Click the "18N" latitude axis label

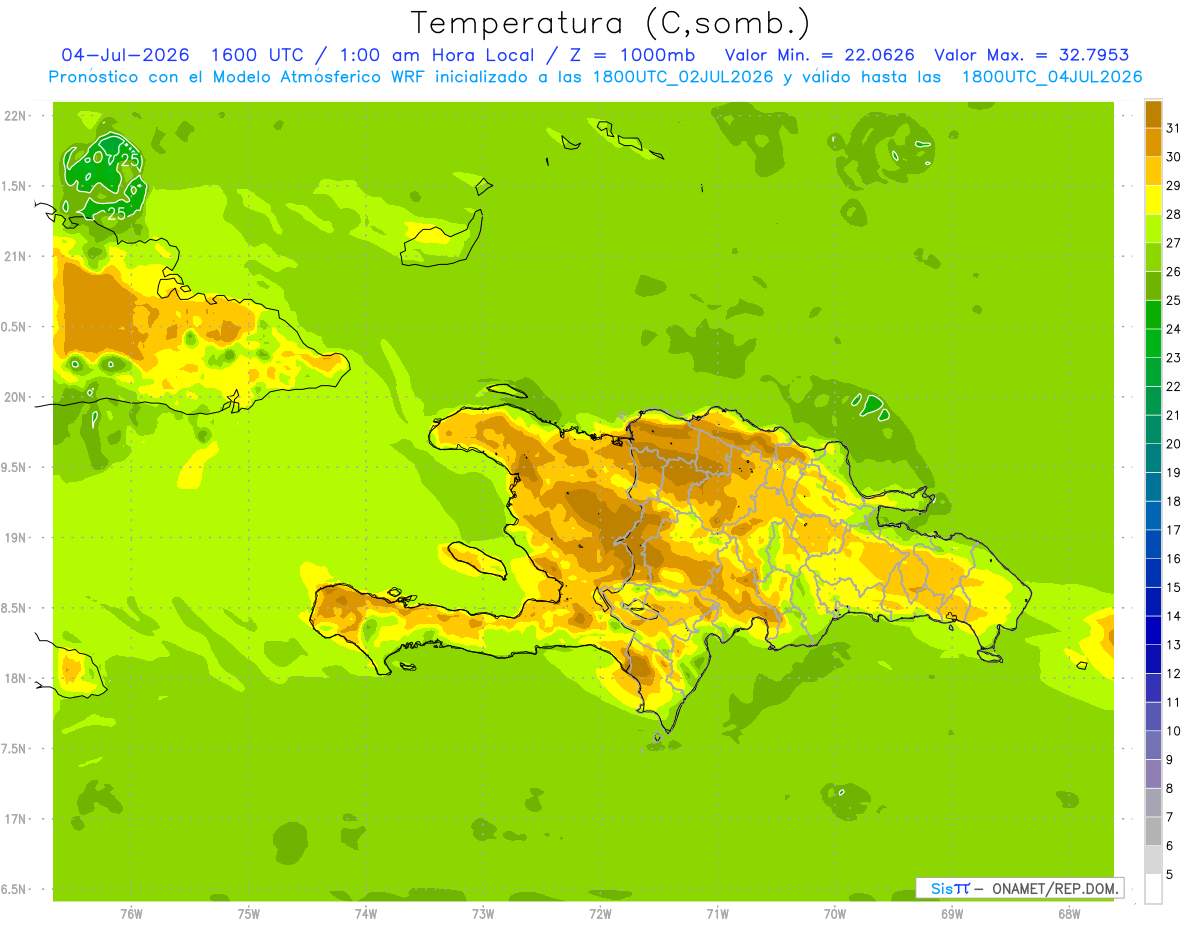(x=14, y=678)
